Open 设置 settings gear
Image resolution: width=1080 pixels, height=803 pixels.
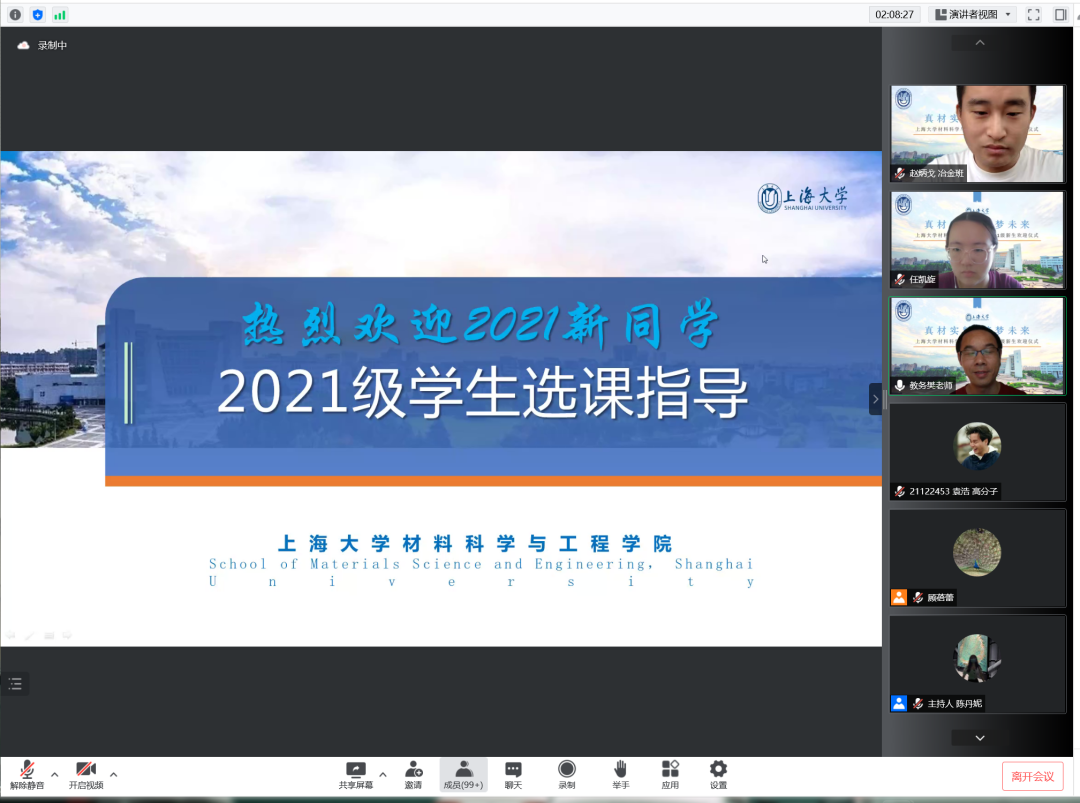[x=718, y=775]
